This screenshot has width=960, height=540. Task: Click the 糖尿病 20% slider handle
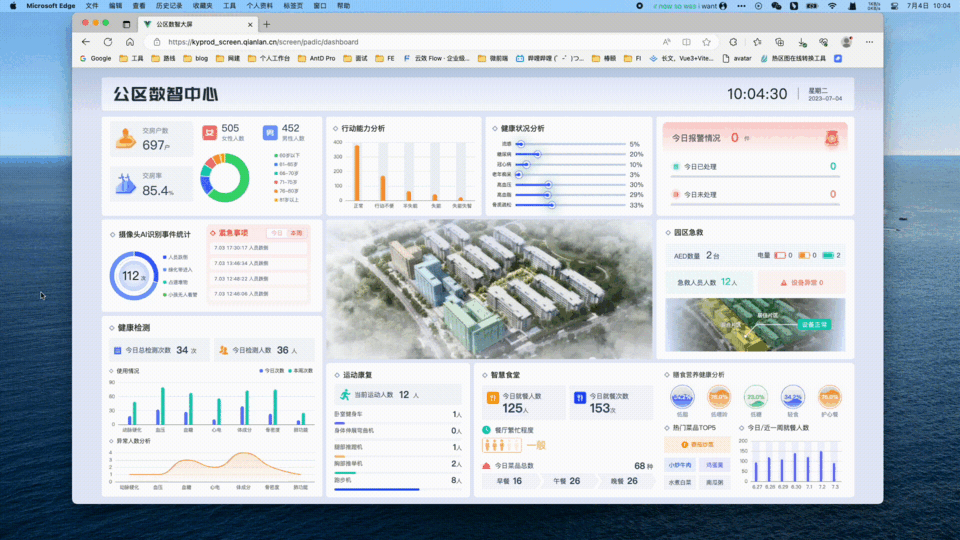pos(537,154)
